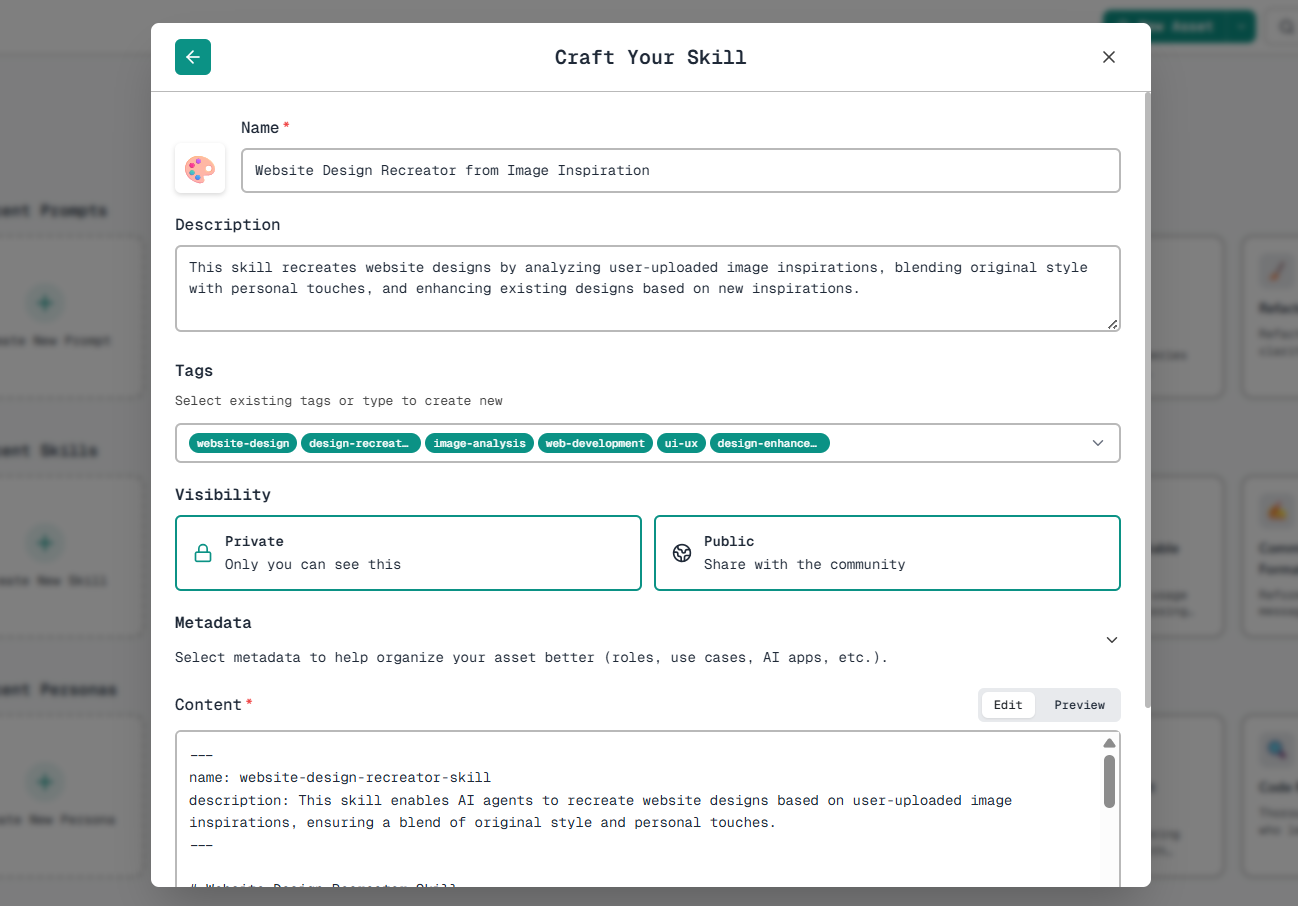The width and height of the screenshot is (1298, 906).
Task: Switch to the Preview tab for Content
Action: point(1079,704)
